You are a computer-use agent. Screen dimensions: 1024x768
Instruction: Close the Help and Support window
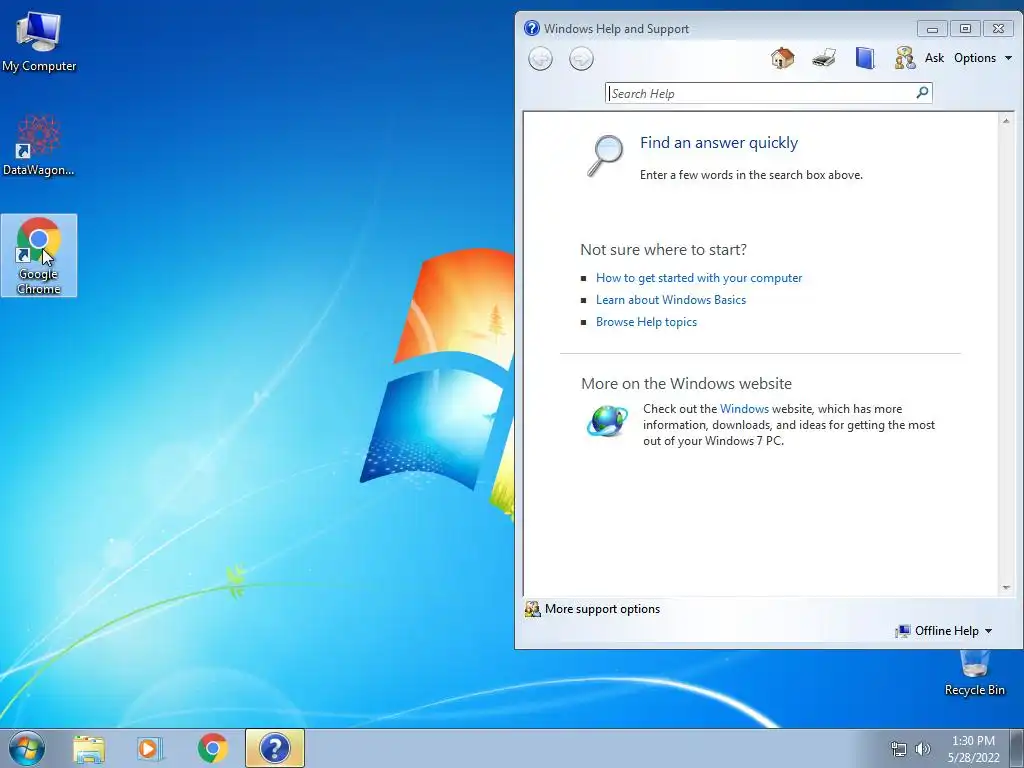pyautogui.click(x=999, y=29)
